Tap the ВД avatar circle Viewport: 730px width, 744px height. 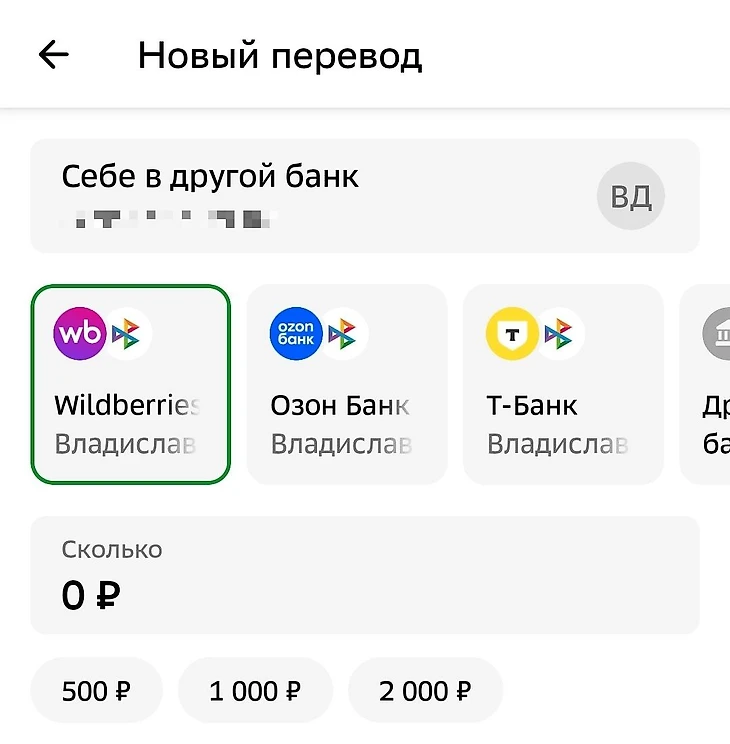click(x=631, y=196)
